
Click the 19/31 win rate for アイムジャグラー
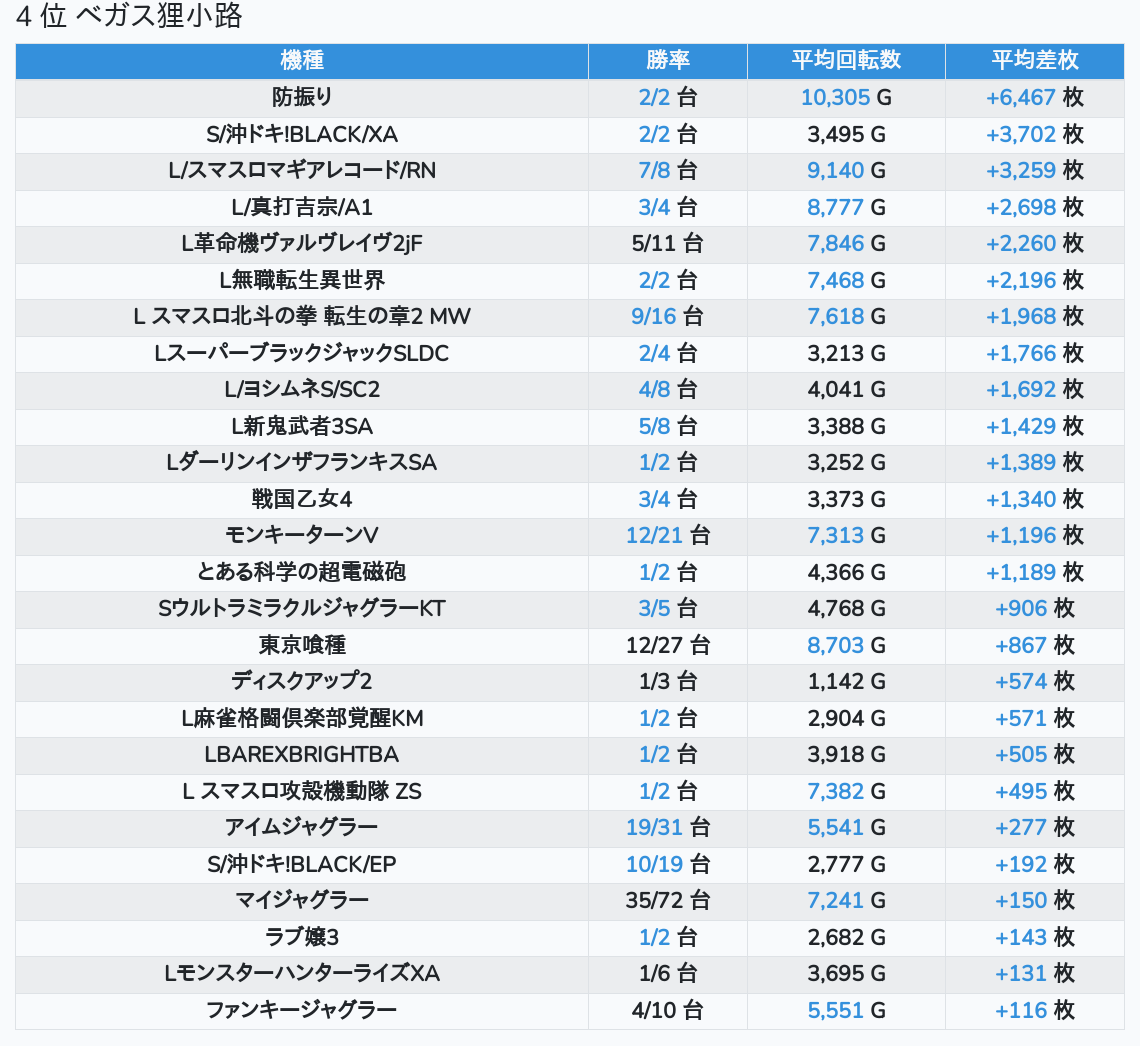(654, 828)
